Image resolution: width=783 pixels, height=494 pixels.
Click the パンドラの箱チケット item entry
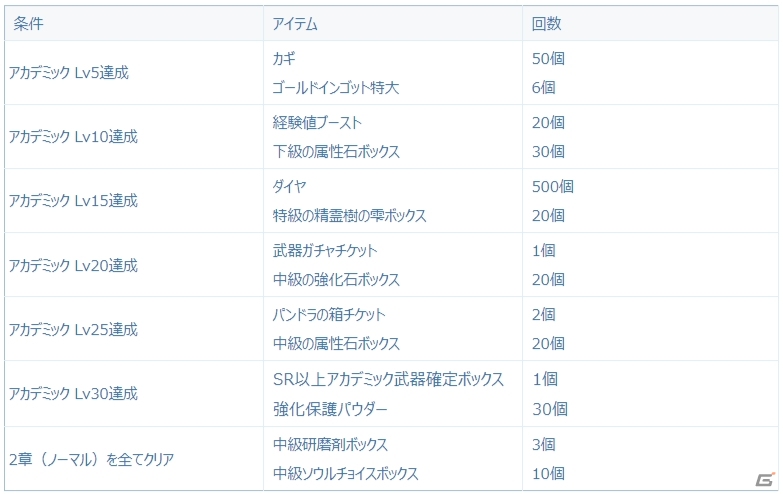pyautogui.click(x=329, y=315)
